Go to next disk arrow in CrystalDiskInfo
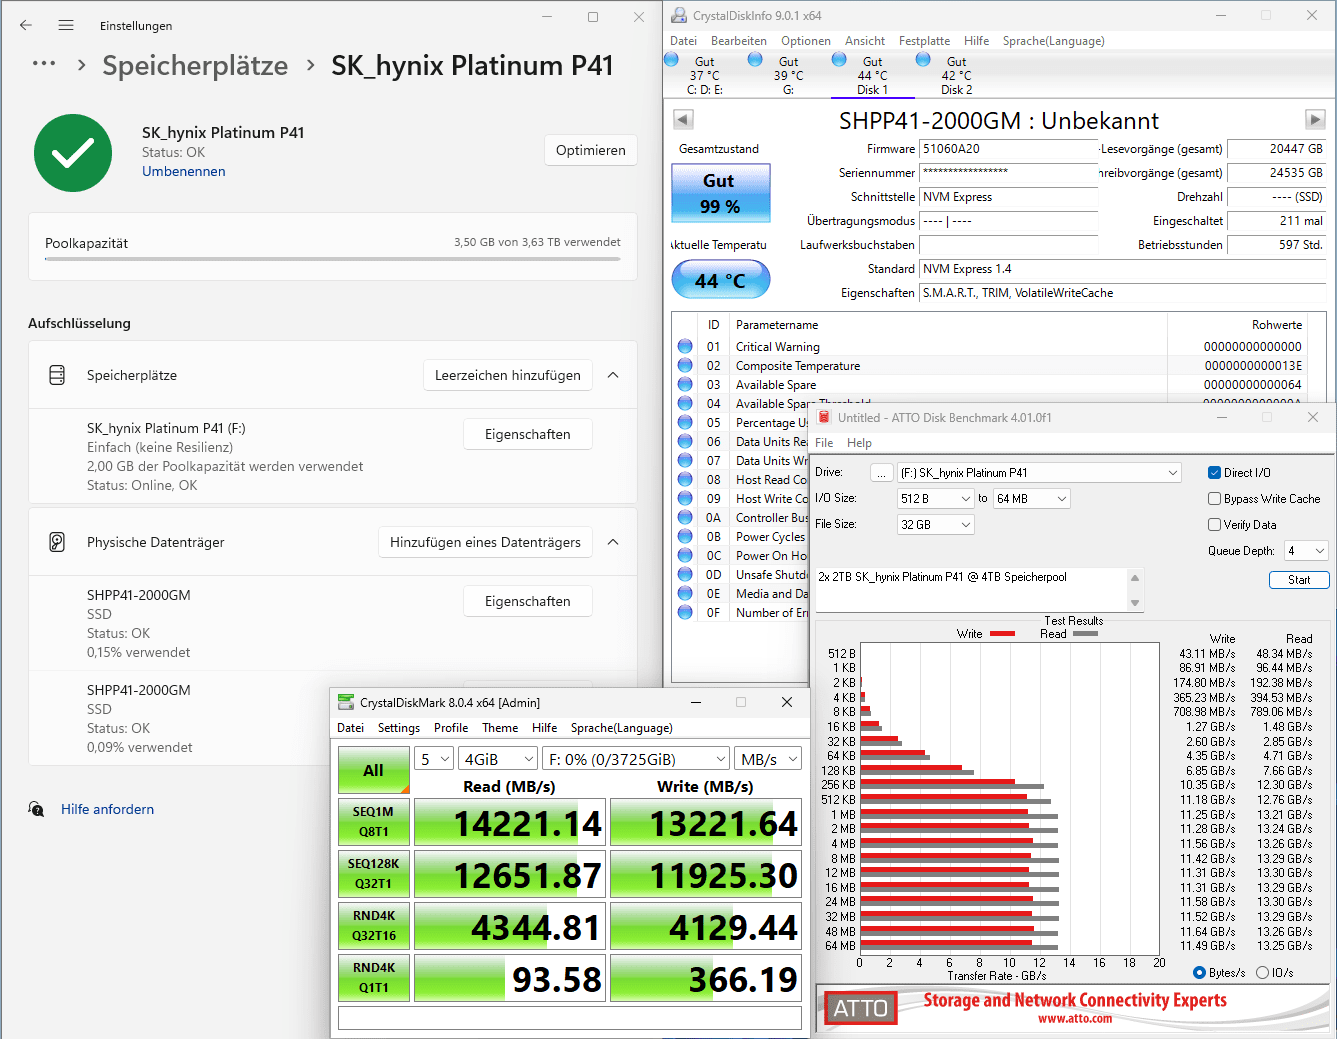The width and height of the screenshot is (1337, 1039). [x=1315, y=120]
